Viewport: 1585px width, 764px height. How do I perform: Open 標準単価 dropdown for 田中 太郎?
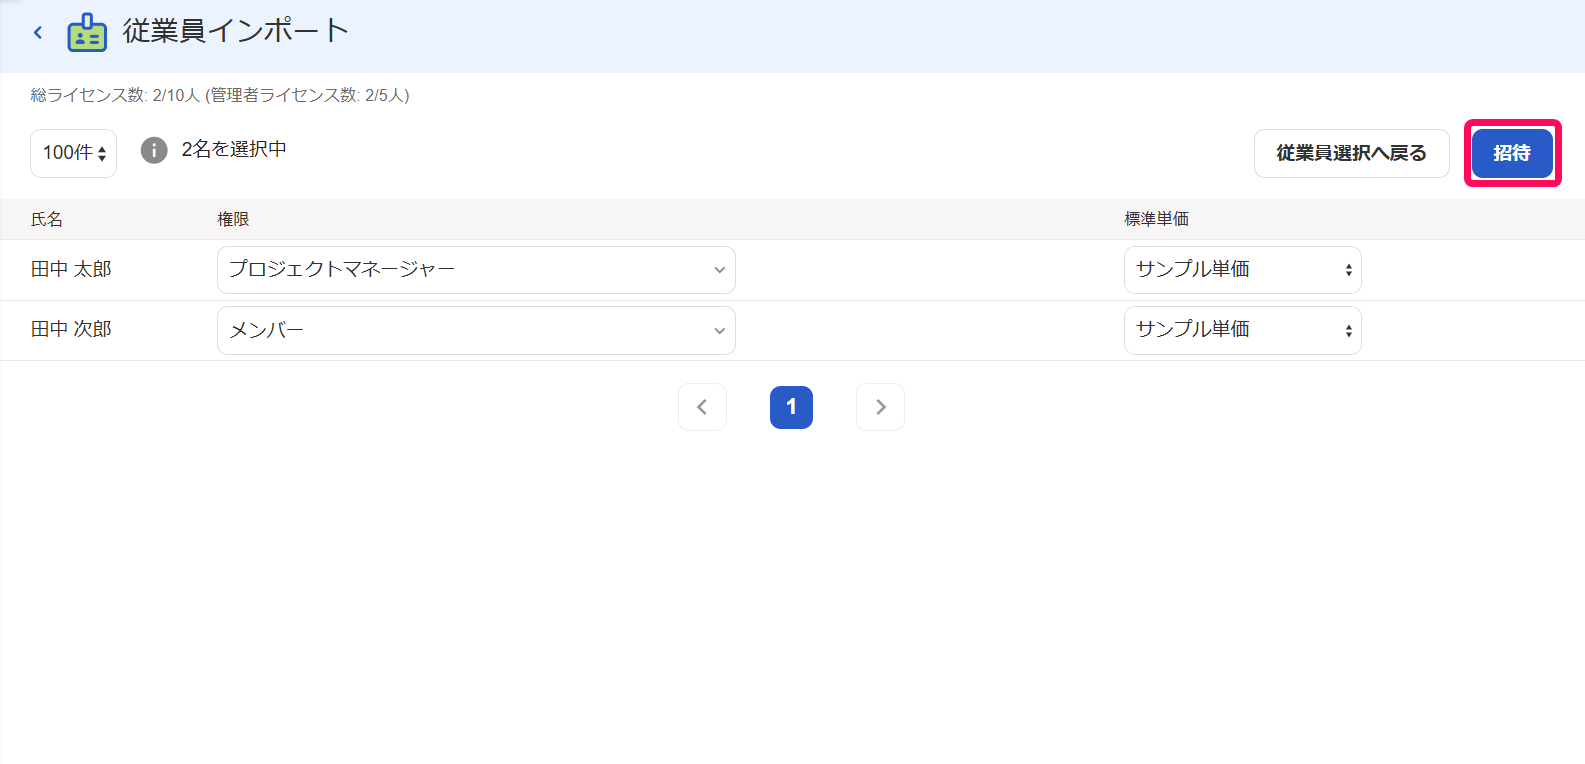(x=1242, y=270)
